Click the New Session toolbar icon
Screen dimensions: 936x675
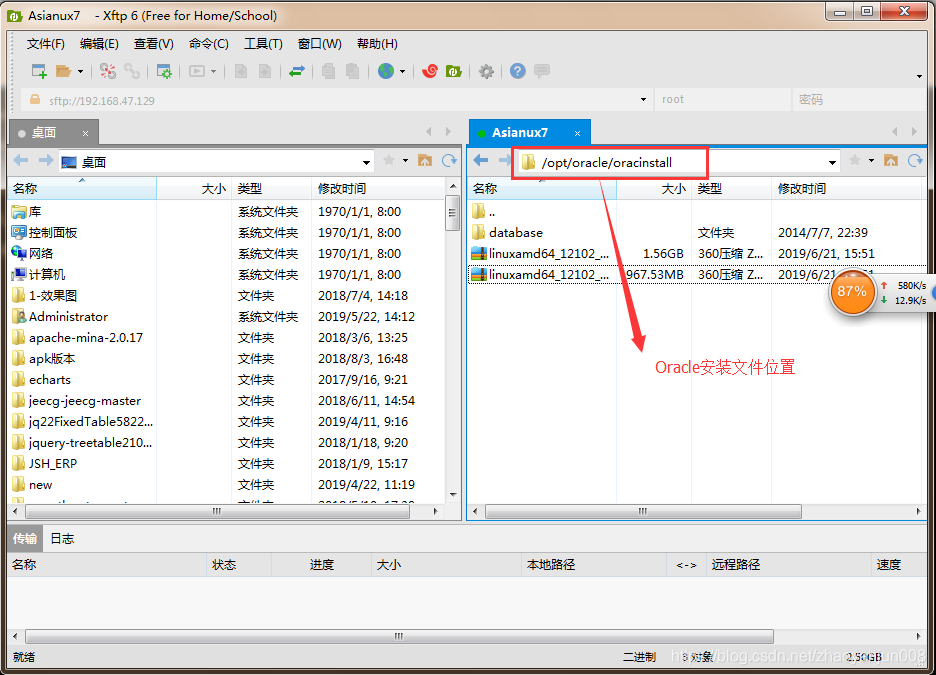click(x=39, y=72)
